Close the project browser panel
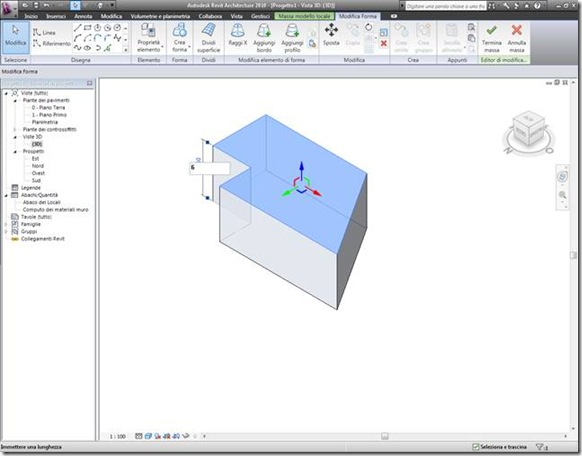This screenshot has height=456, width=582. (89, 83)
